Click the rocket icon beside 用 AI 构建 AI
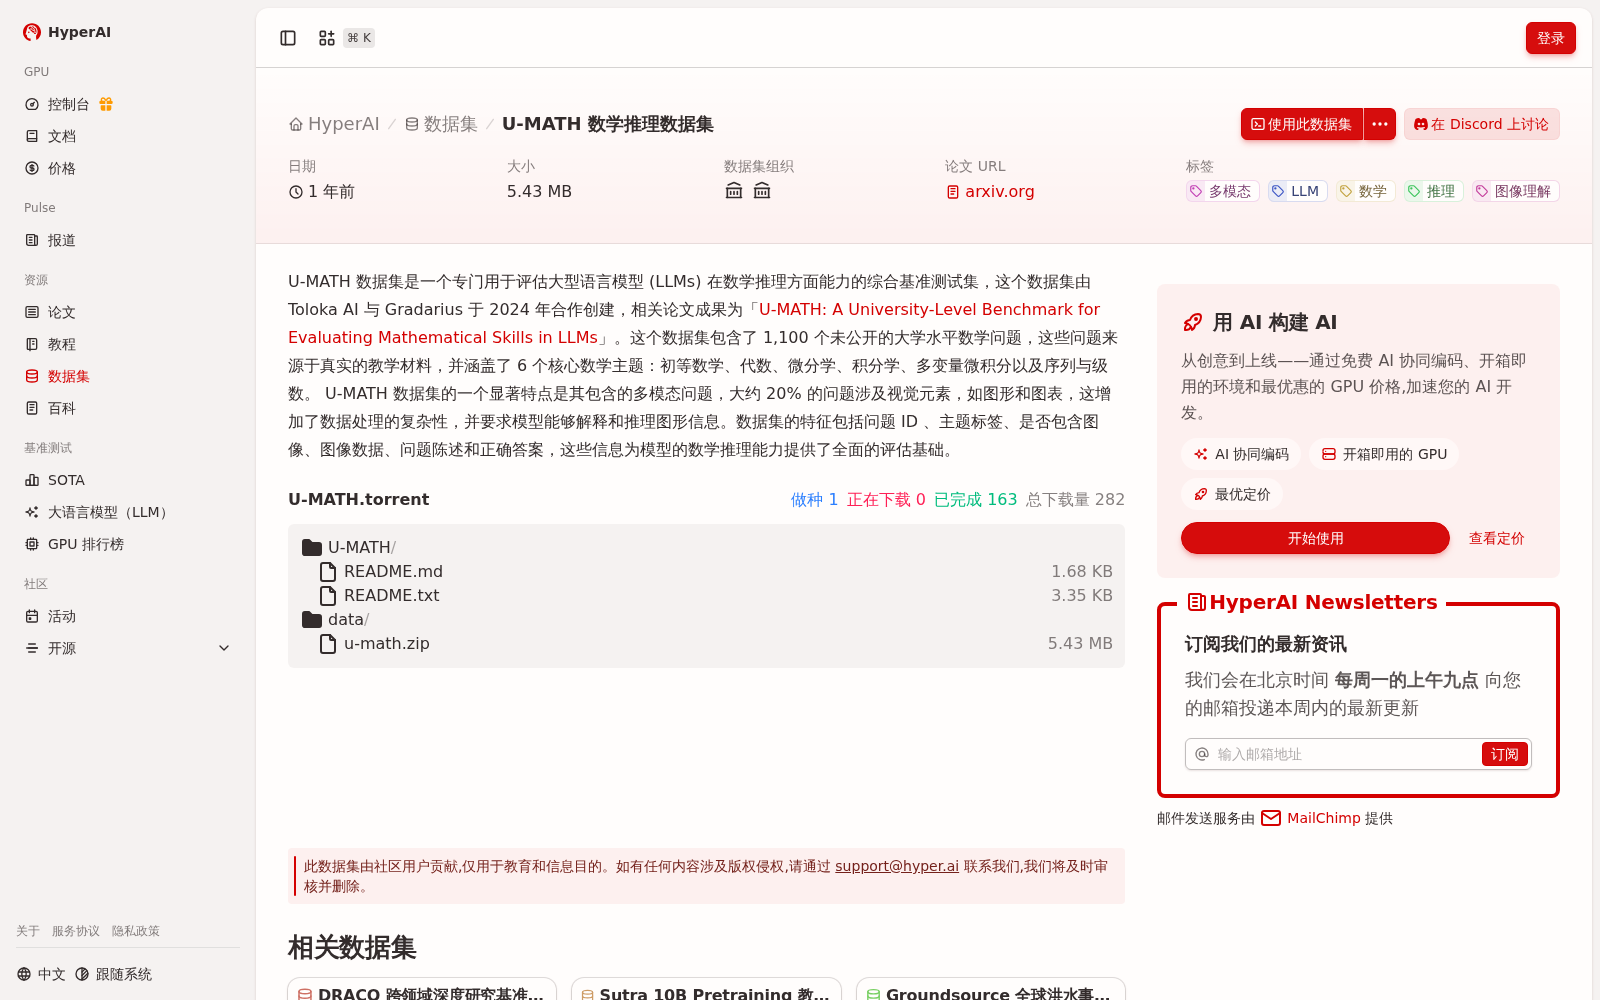1600x1000 pixels. pyautogui.click(x=1192, y=322)
